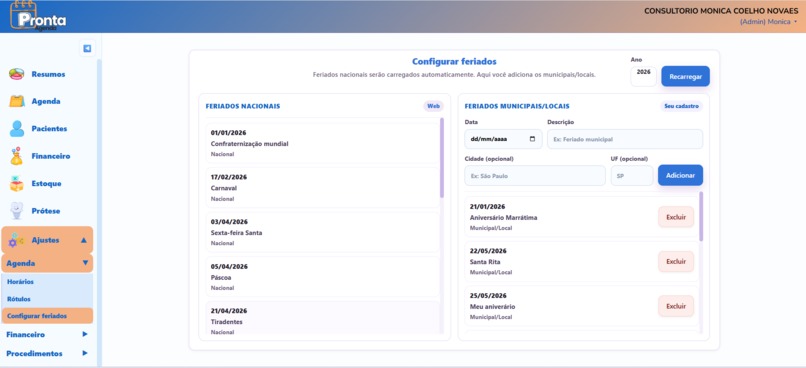Select the 17/02/2026 Carnaval entry
806x368 pixels.
tap(323, 188)
